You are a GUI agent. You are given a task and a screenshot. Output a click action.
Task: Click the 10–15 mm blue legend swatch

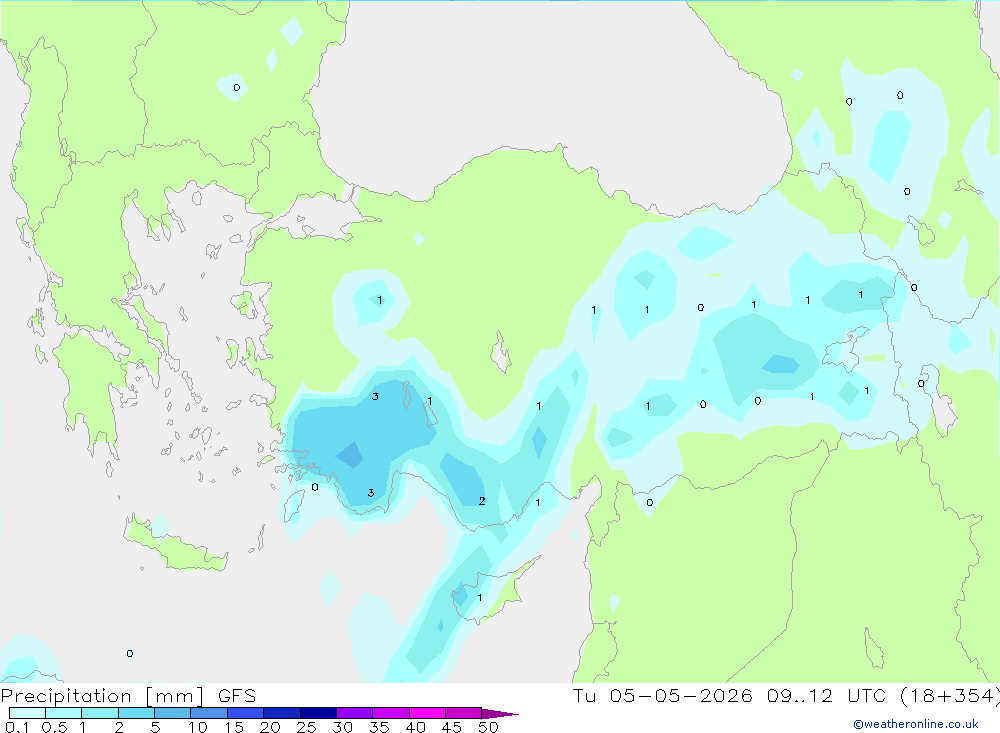(209, 713)
